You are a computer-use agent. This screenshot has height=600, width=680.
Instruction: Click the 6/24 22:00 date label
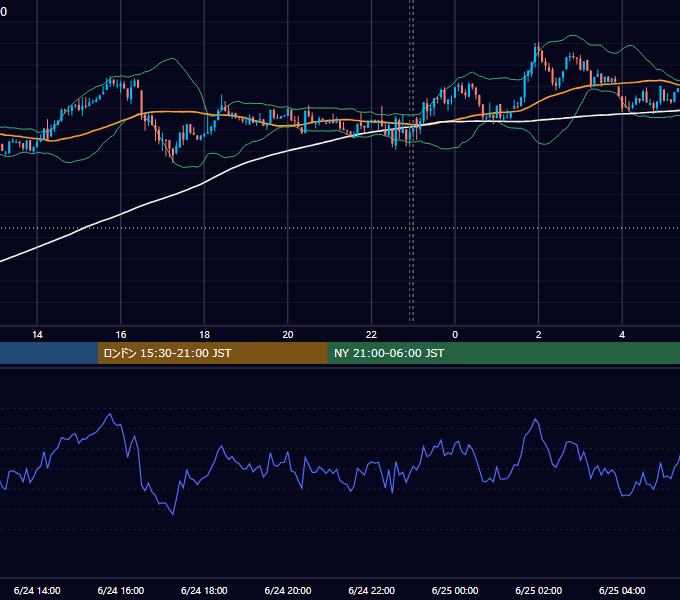(x=372, y=590)
